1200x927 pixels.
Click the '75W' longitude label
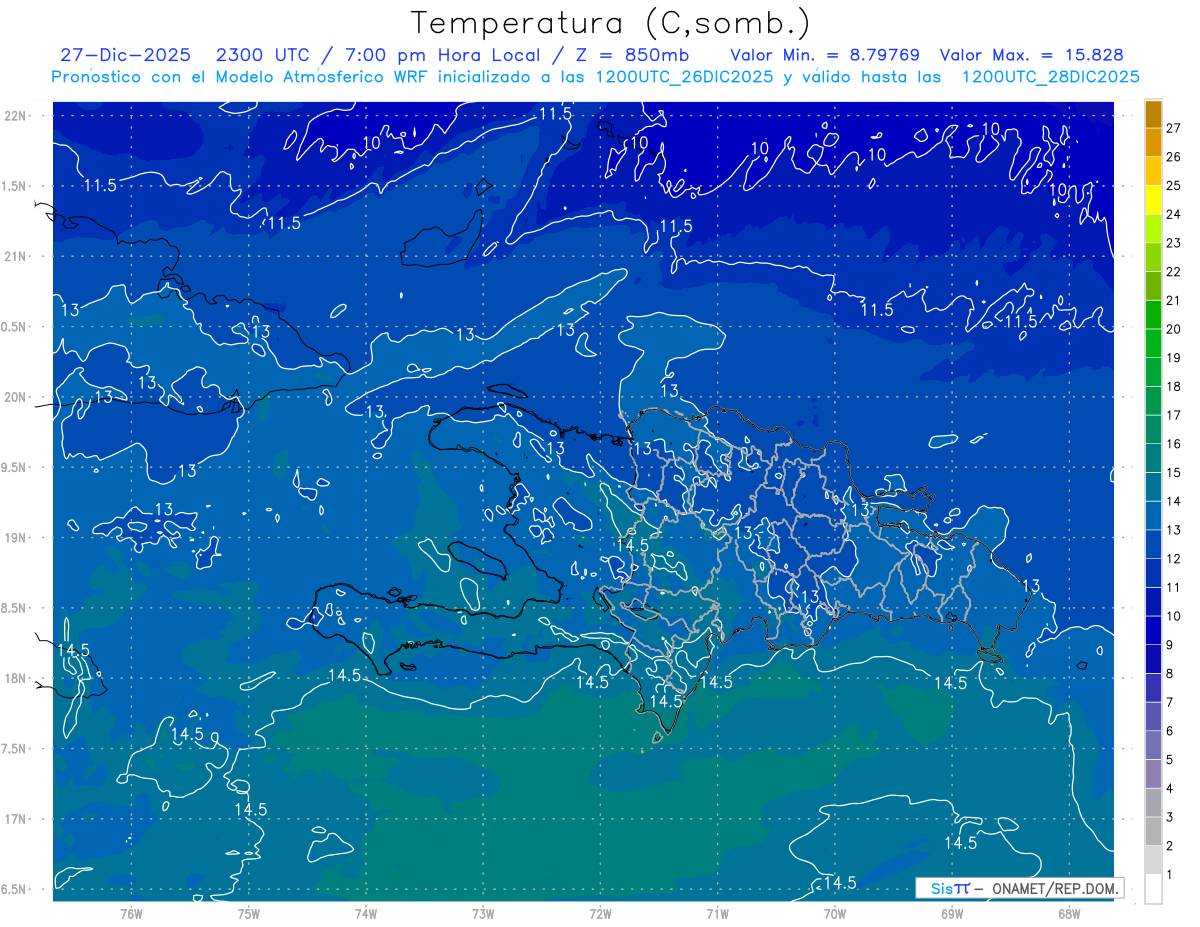point(249,913)
